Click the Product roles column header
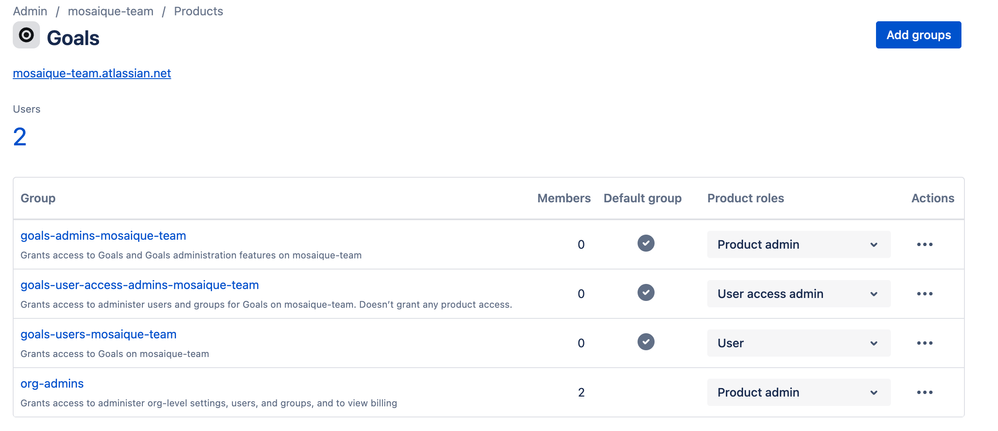The height and width of the screenshot is (431, 998). 745,198
